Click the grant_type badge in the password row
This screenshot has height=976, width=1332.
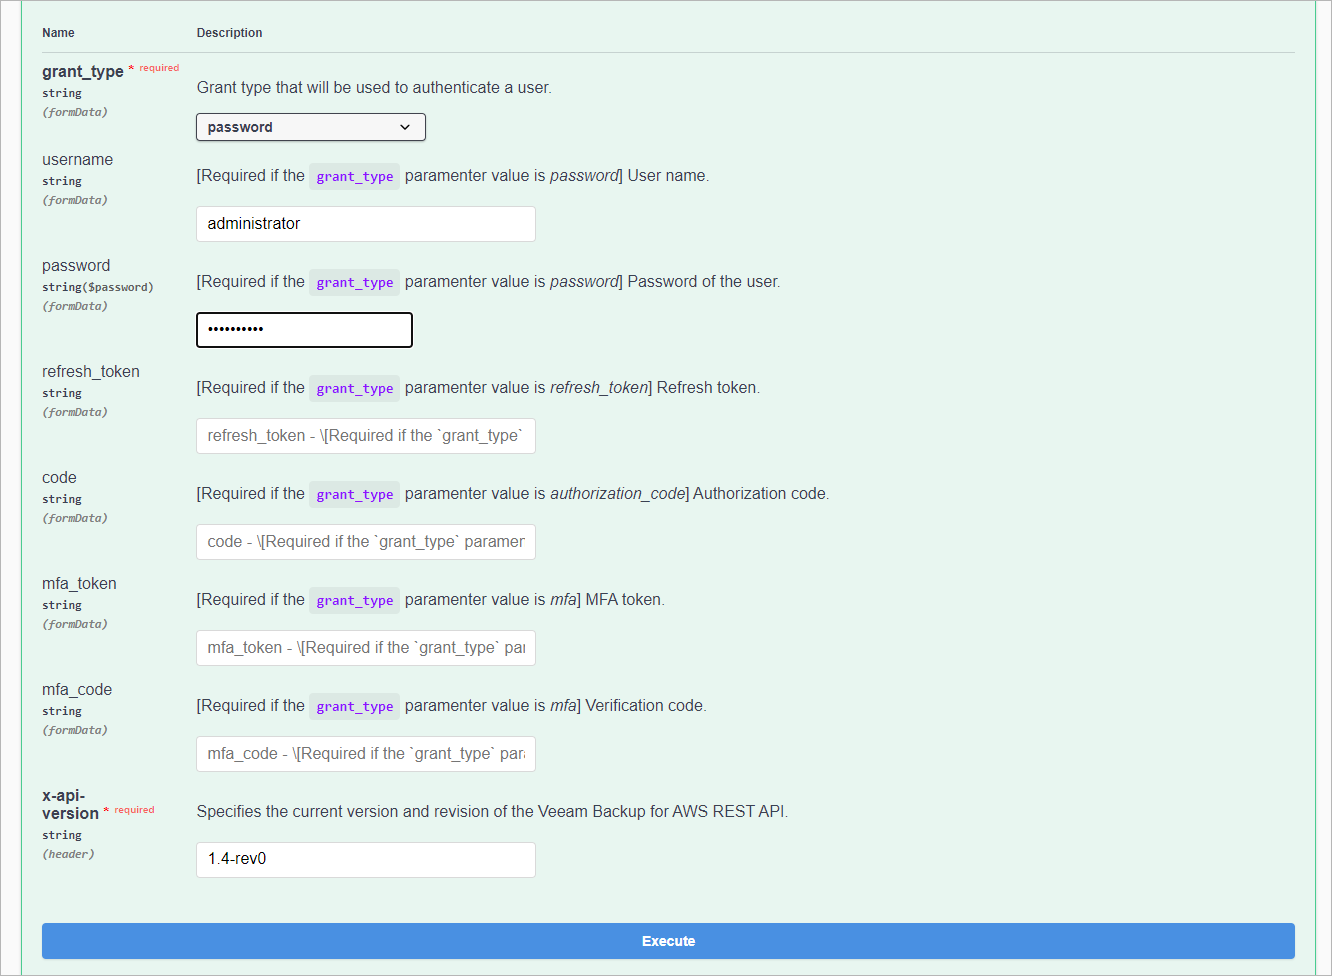(x=354, y=282)
